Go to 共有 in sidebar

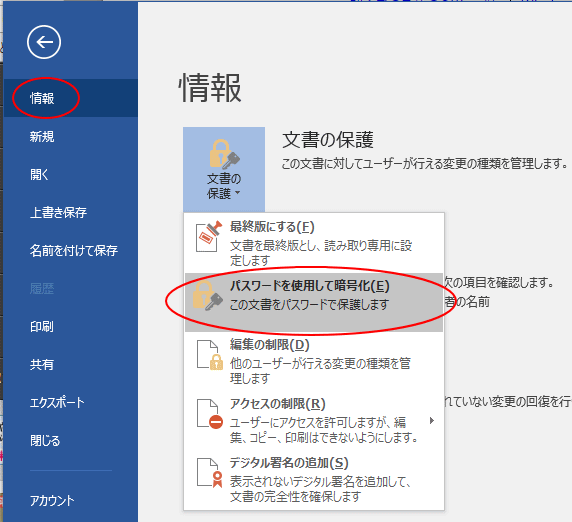click(x=70, y=364)
